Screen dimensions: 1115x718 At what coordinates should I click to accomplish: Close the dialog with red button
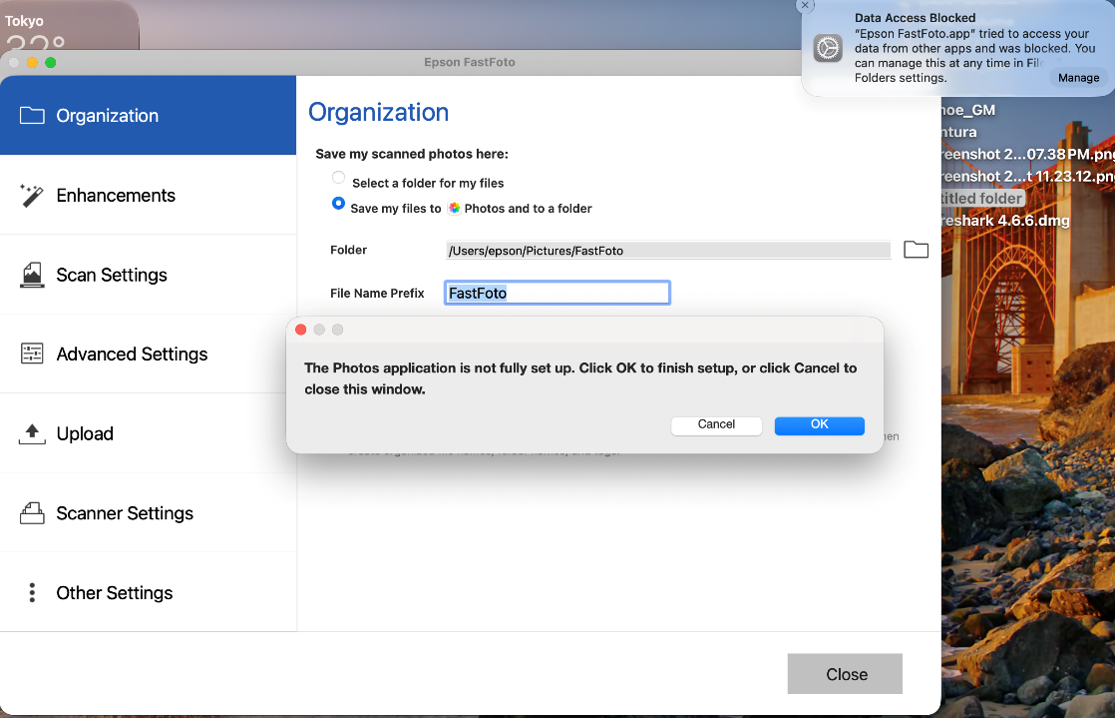(x=301, y=329)
